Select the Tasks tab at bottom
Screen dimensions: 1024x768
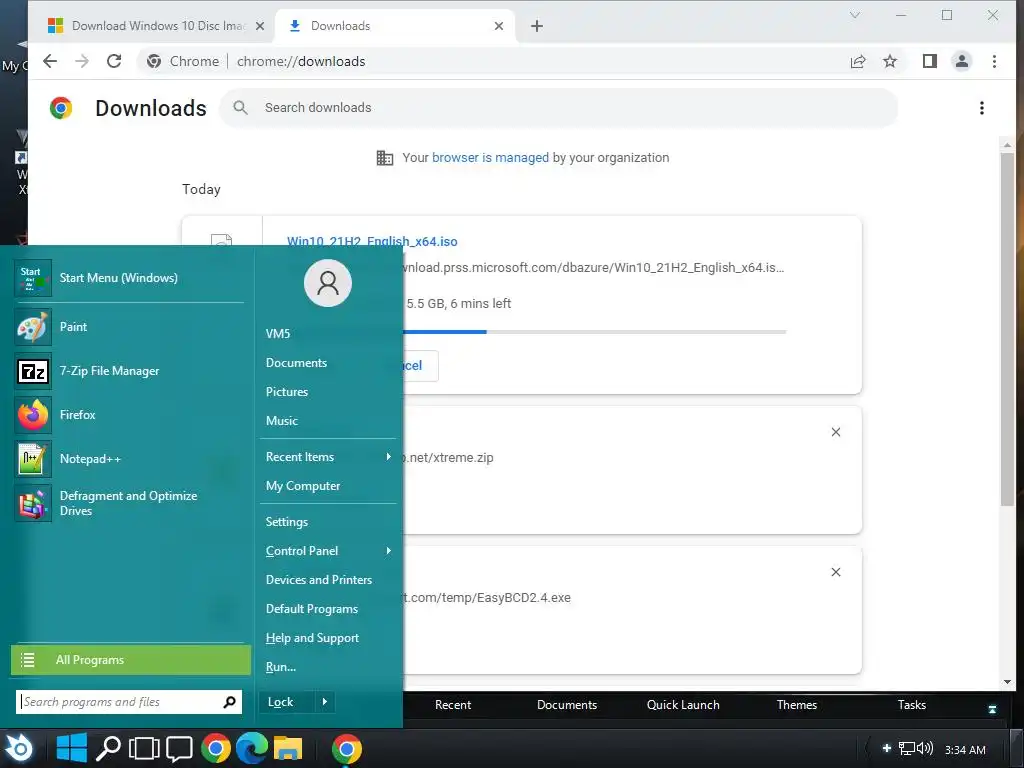coord(911,705)
